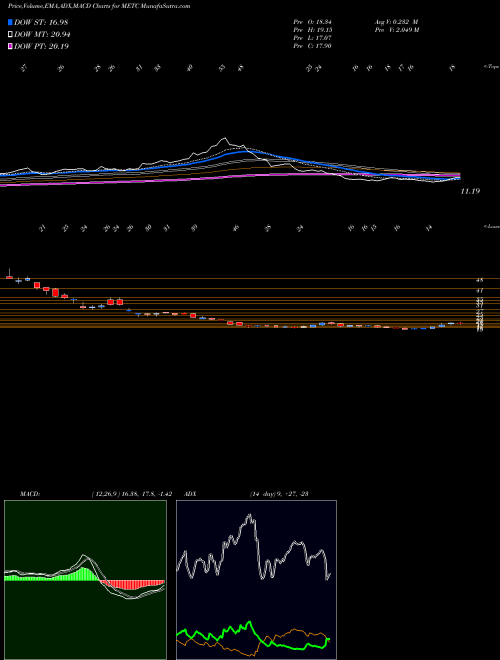Click the 'ADX' panel heading

point(190,494)
